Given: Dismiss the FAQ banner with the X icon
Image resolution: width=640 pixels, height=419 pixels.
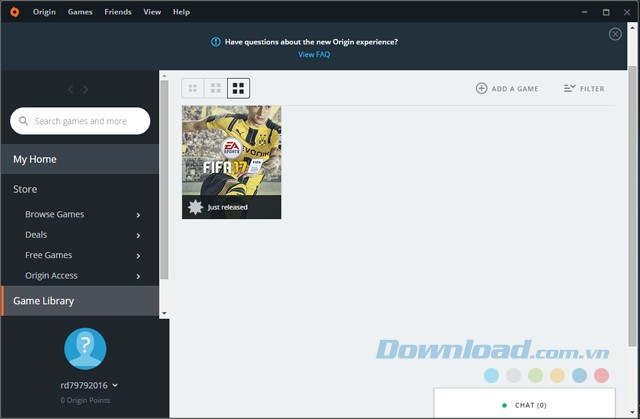Looking at the screenshot, I should (x=615, y=34).
